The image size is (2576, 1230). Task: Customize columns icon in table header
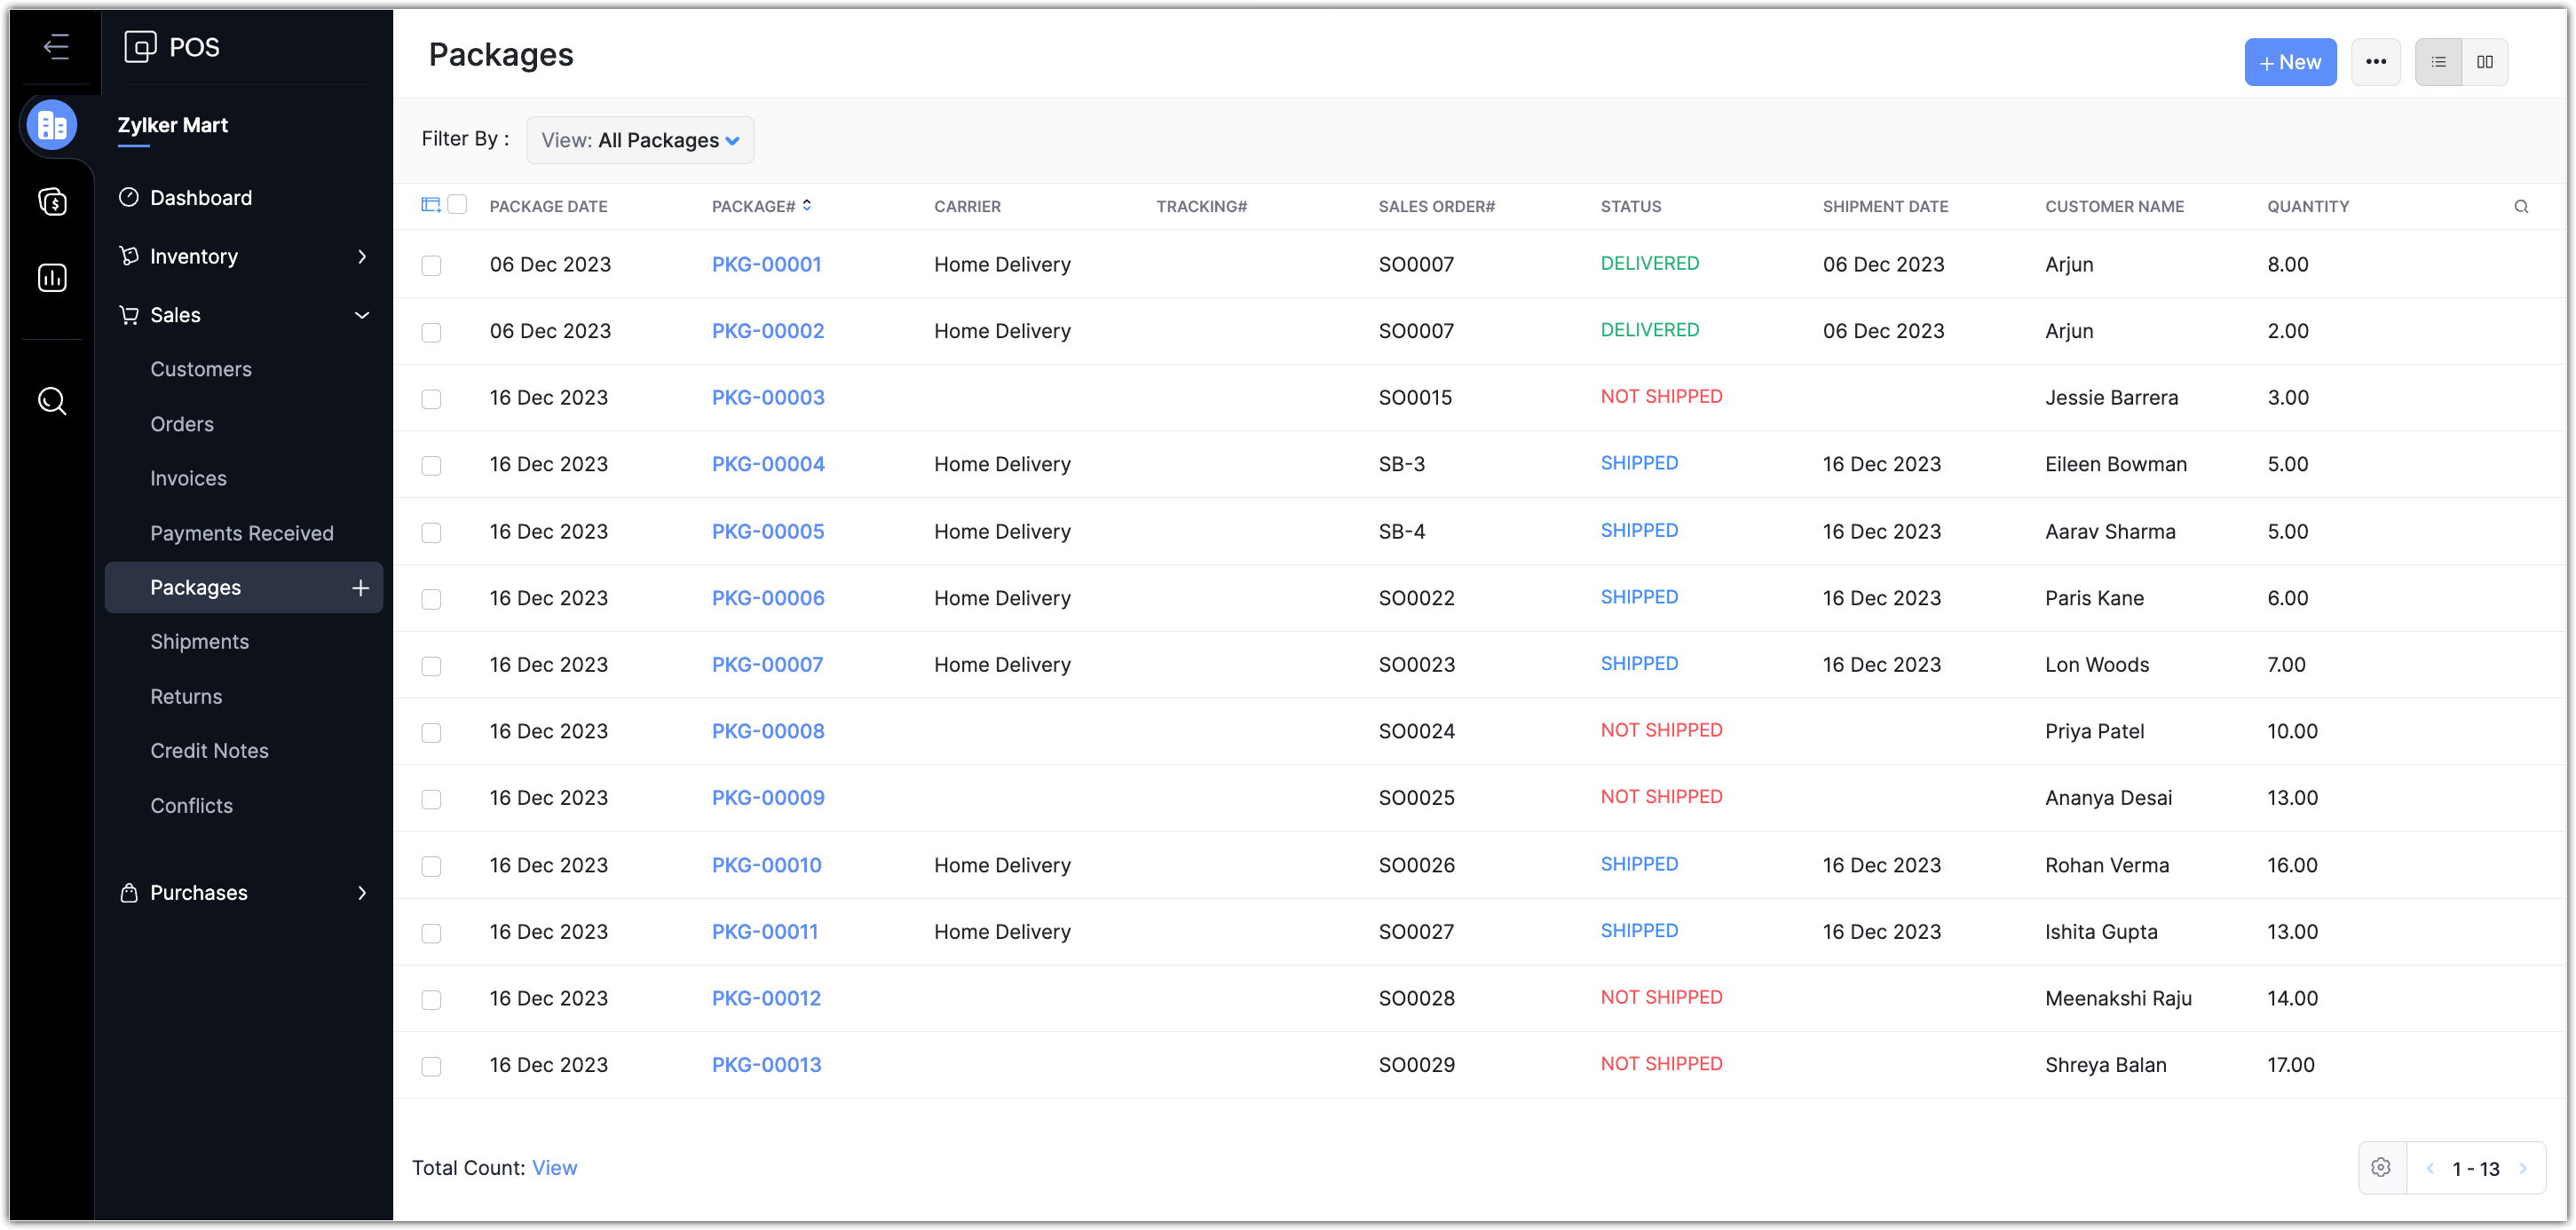431,205
